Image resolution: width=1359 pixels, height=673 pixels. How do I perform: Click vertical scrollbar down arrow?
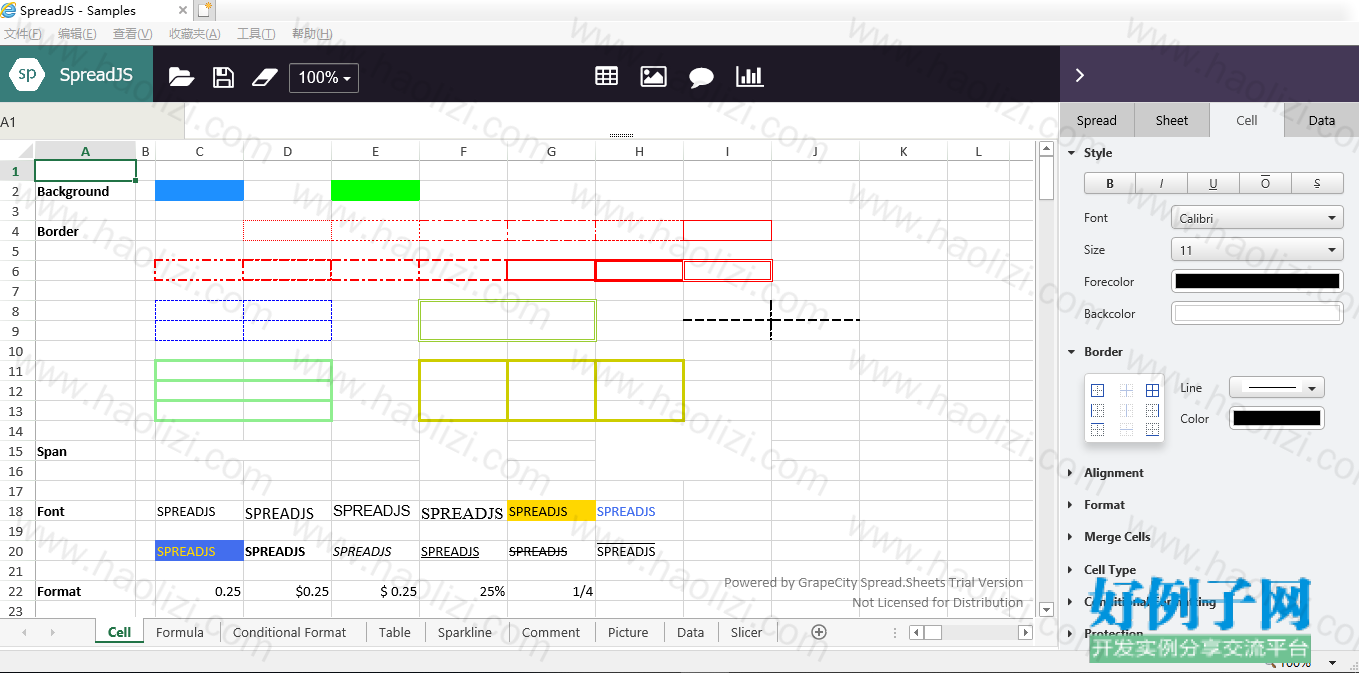click(x=1047, y=609)
